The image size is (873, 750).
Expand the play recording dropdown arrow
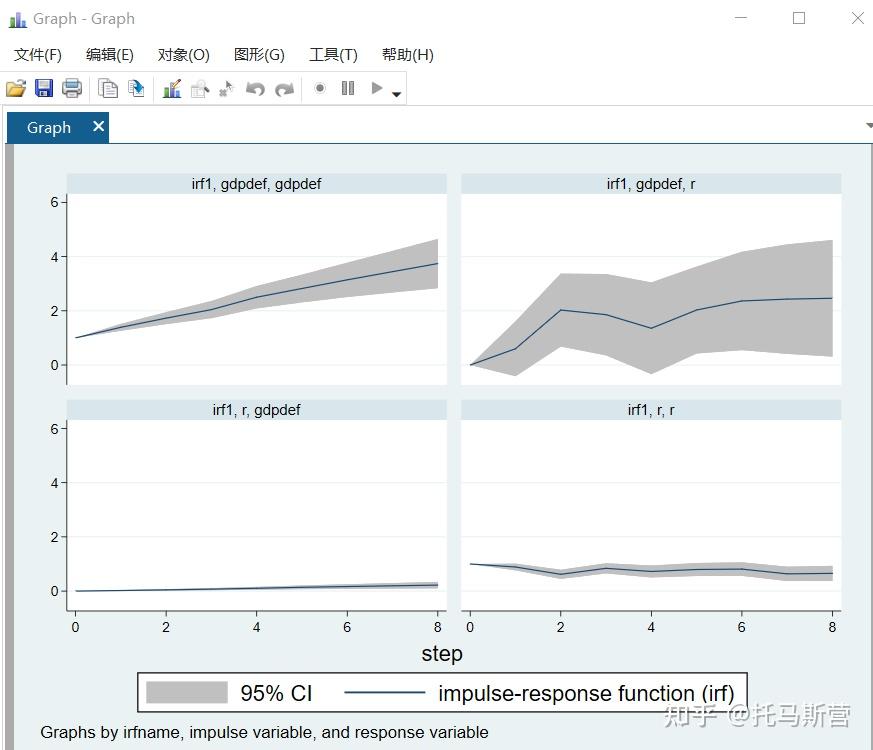click(396, 94)
